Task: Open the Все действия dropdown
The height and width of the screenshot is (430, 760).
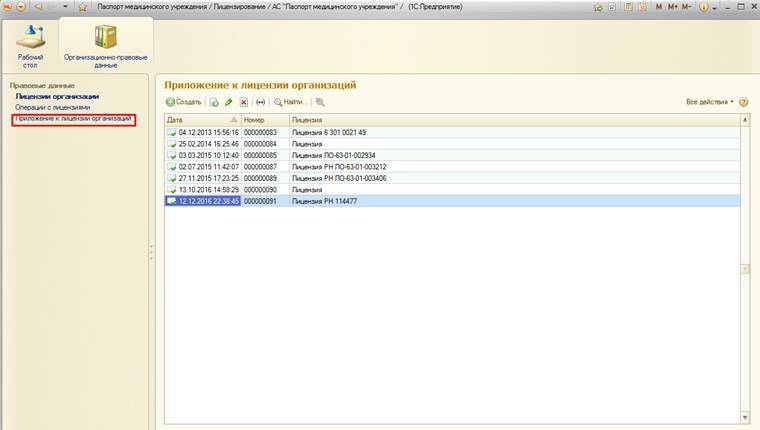Action: click(x=710, y=102)
